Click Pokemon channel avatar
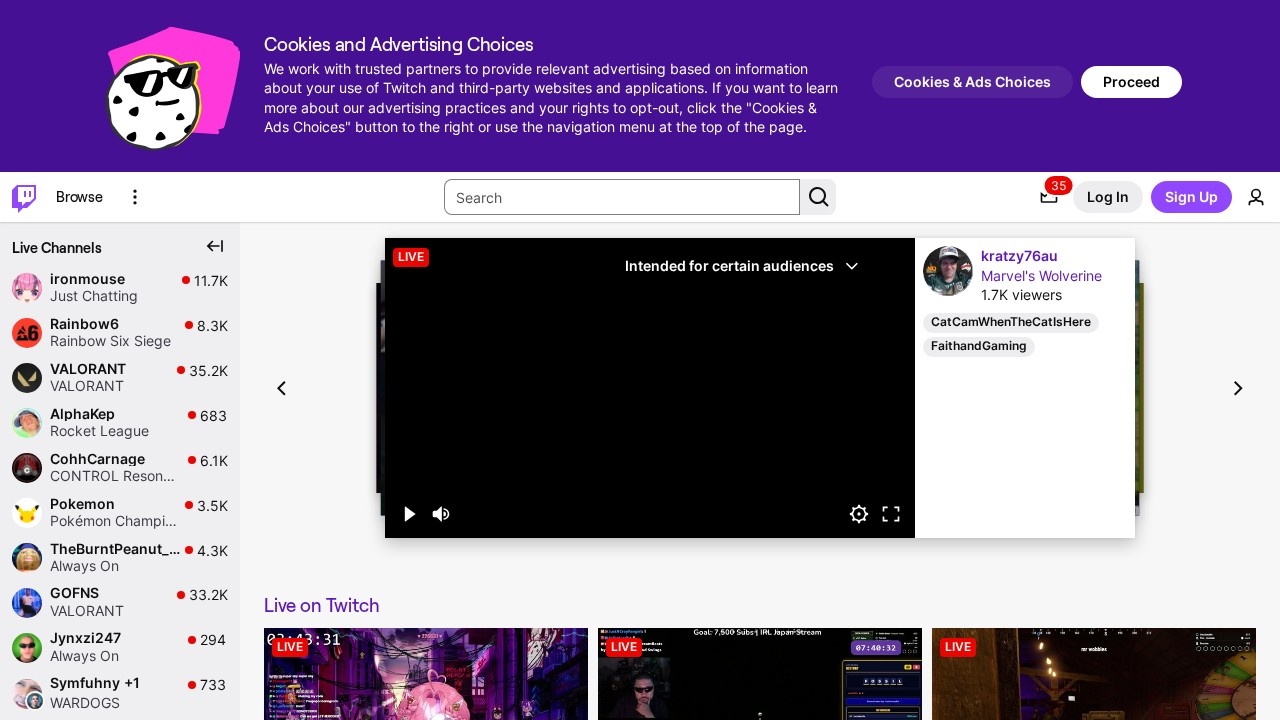Viewport: 1280px width, 720px height. pyautogui.click(x=27, y=513)
